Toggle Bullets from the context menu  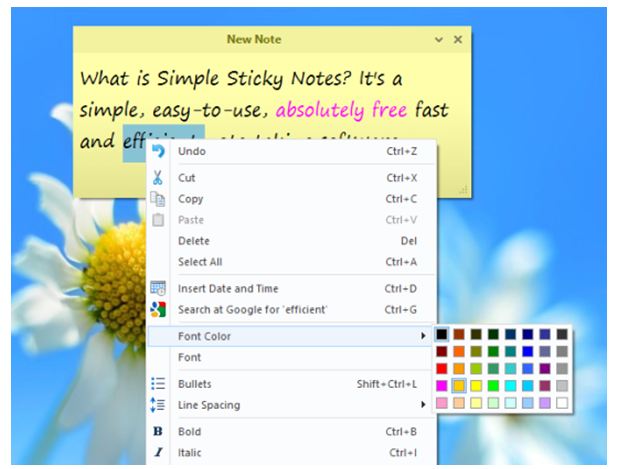tap(292, 384)
